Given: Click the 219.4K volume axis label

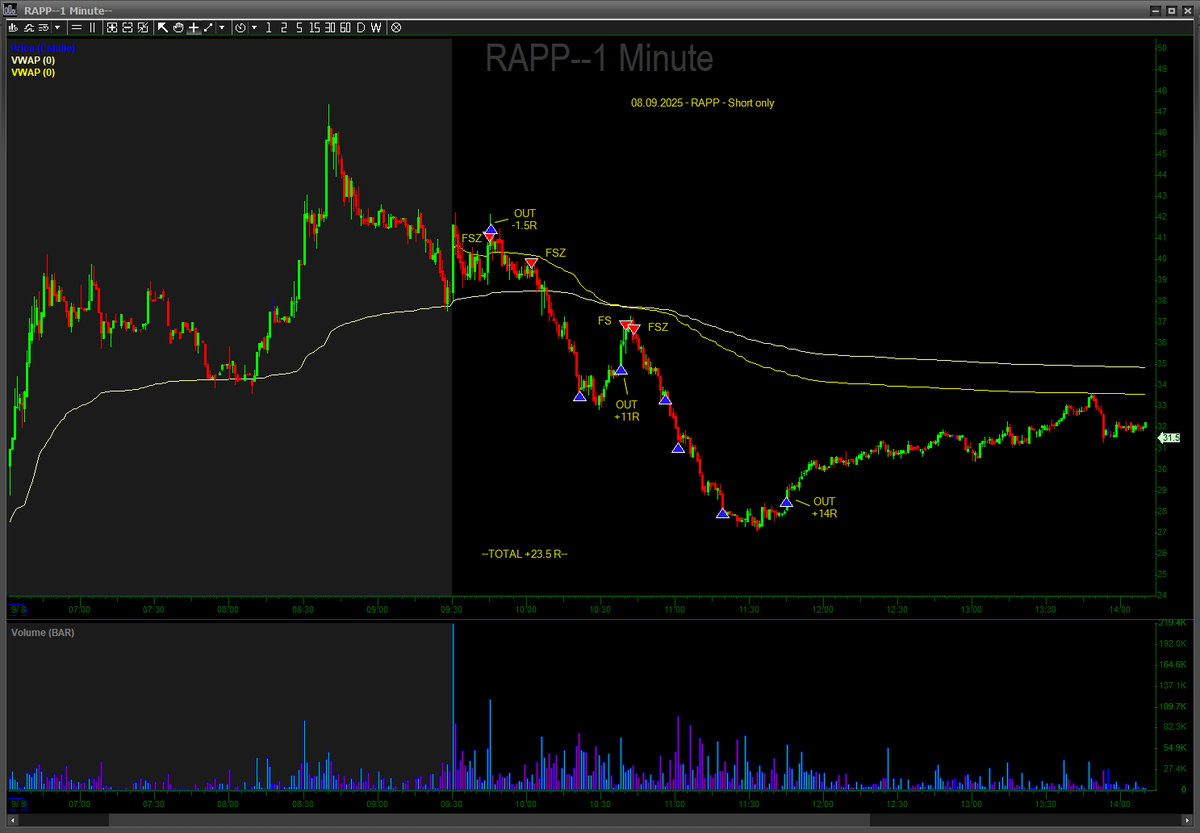Looking at the screenshot, I should [x=1171, y=623].
